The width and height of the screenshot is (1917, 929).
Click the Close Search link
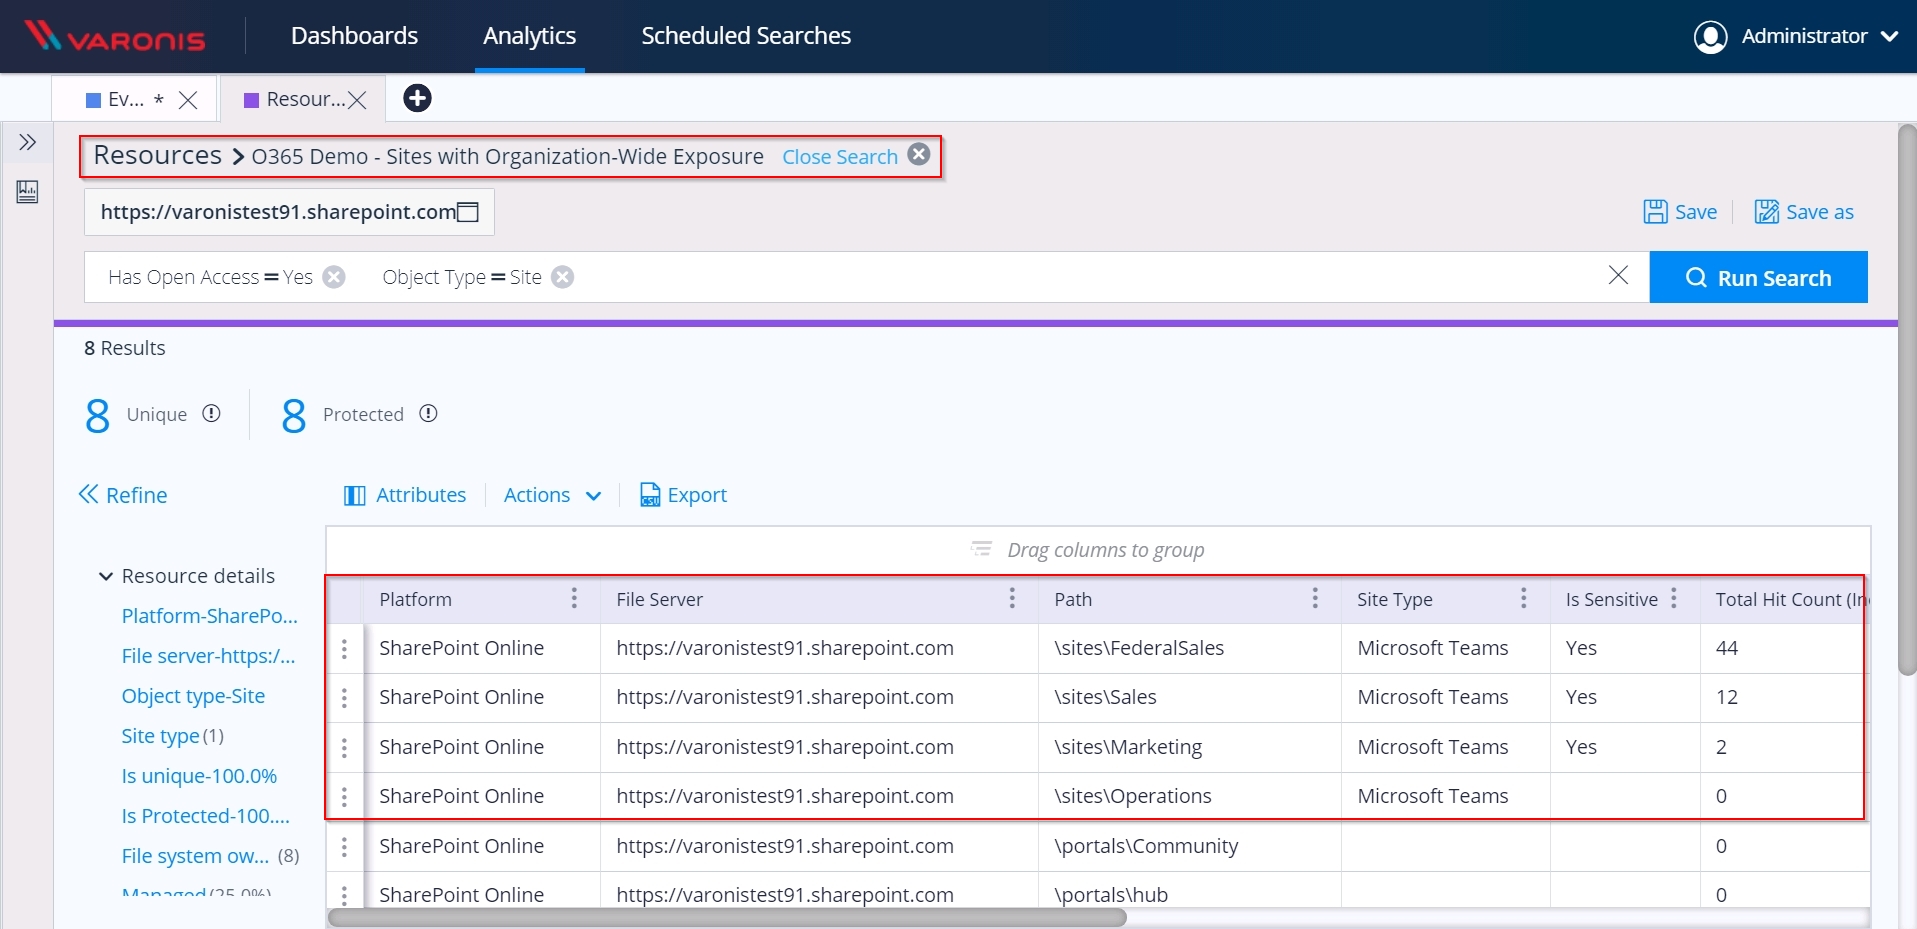tap(840, 157)
